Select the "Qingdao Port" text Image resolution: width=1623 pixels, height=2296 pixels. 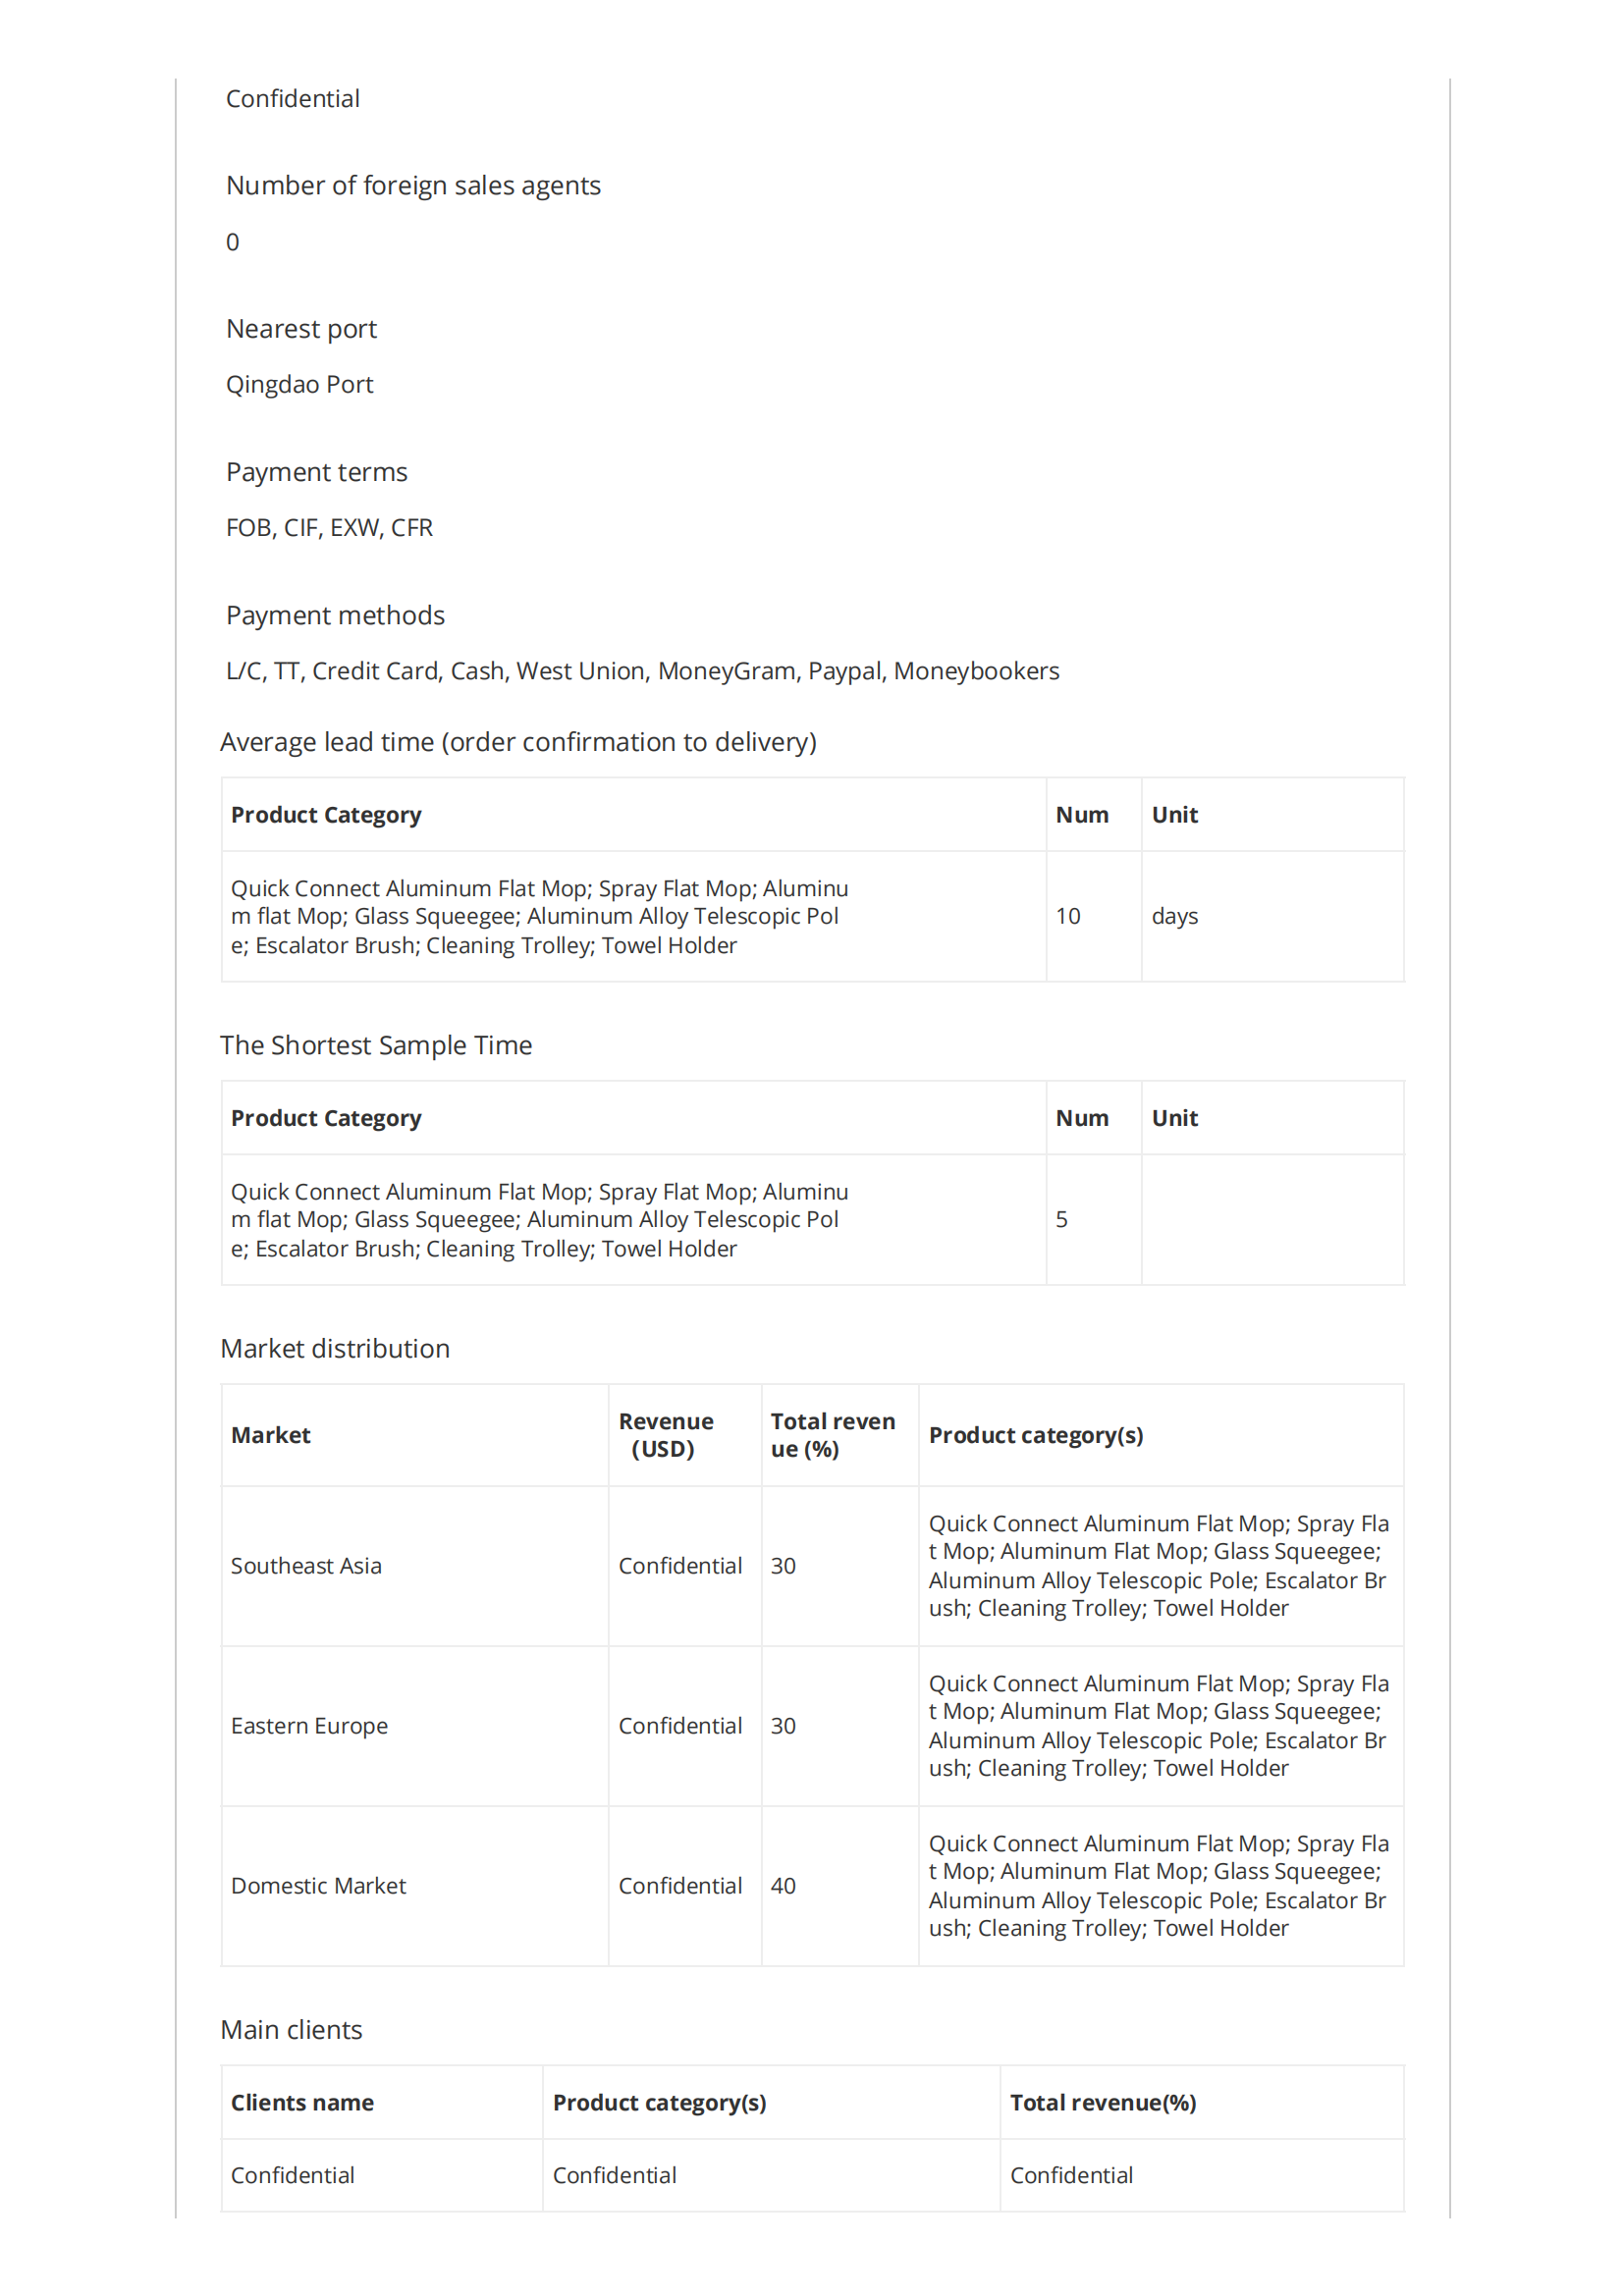pyautogui.click(x=299, y=385)
